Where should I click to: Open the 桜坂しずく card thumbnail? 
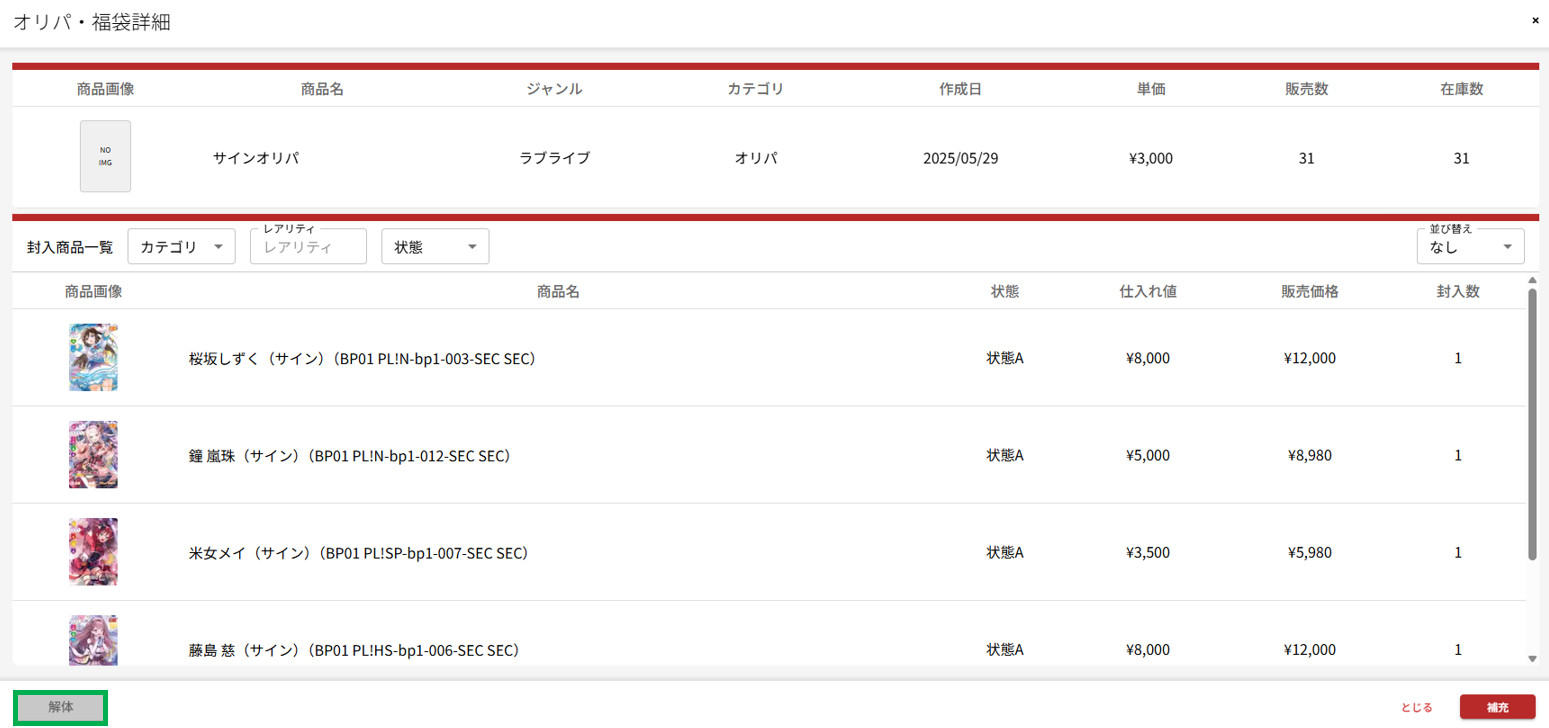tap(93, 357)
